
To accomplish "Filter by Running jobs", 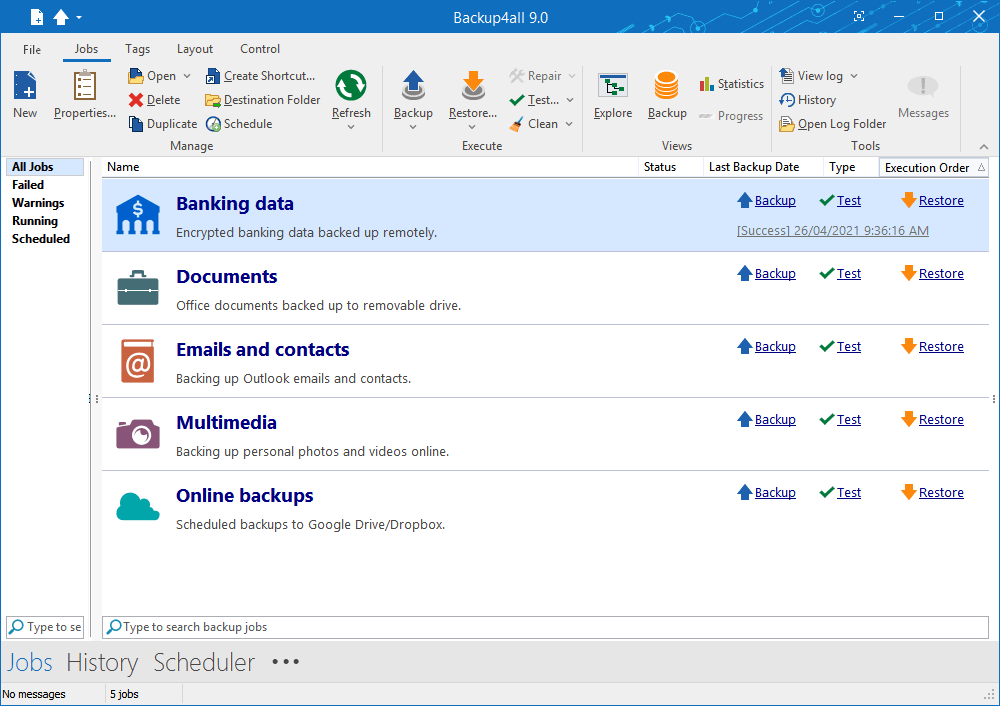I will [x=35, y=221].
